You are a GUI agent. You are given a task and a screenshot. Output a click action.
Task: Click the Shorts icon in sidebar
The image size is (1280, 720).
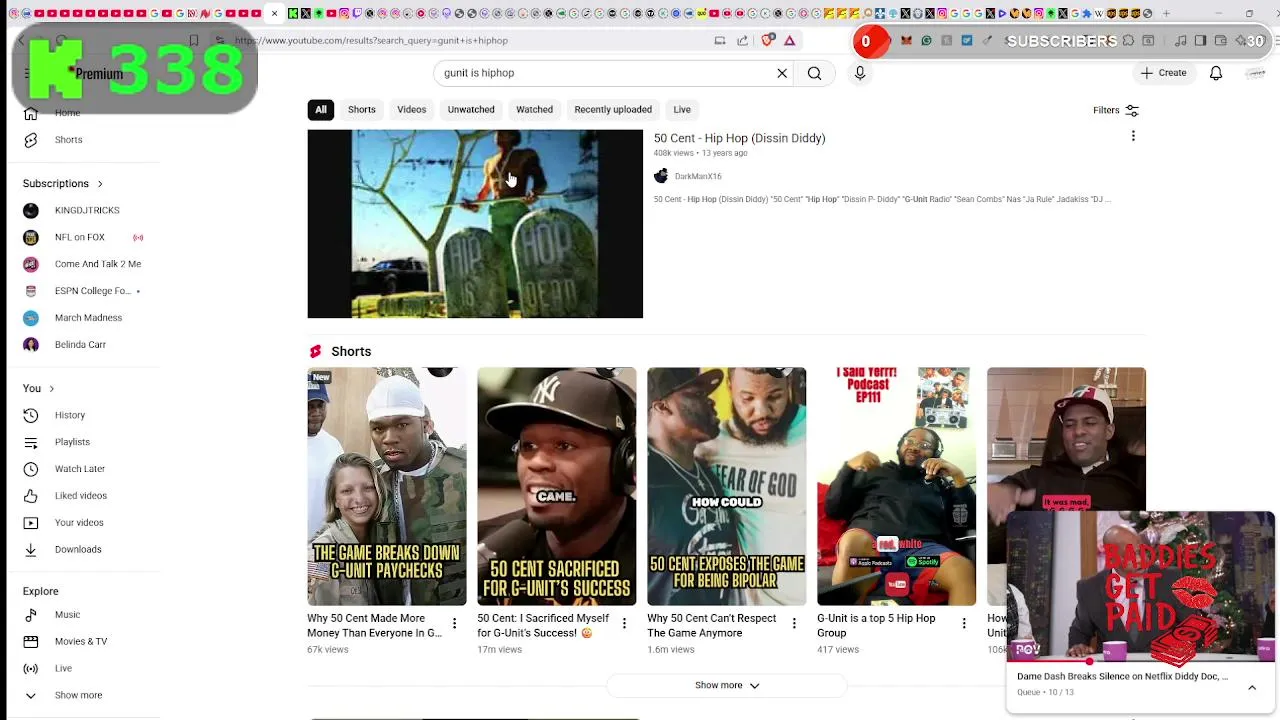point(31,140)
